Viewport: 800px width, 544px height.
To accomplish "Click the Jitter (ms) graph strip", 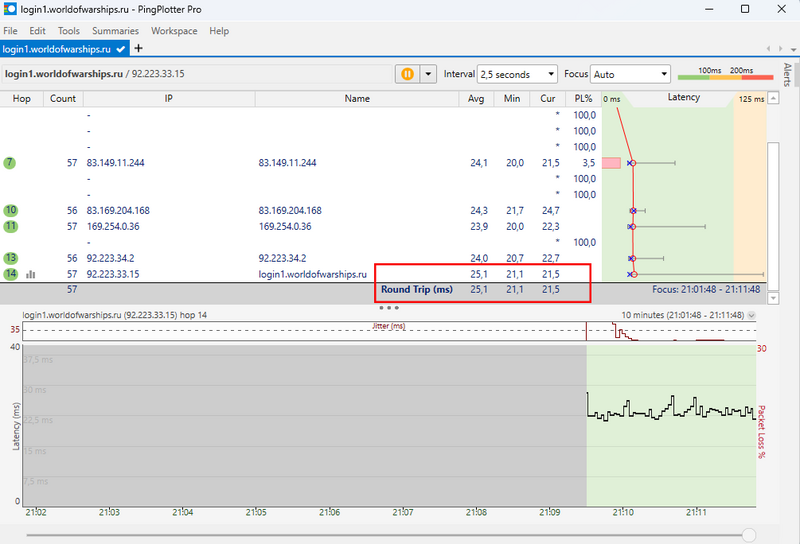I will tap(389, 331).
